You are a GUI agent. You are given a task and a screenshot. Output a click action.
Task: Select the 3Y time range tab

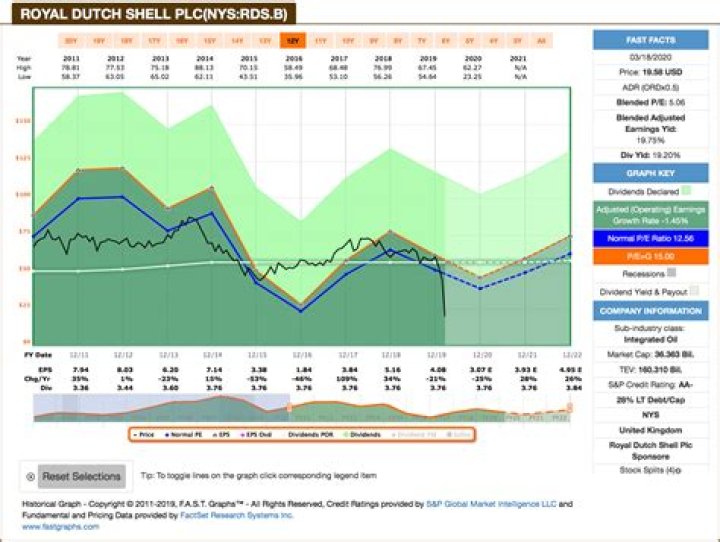click(517, 41)
